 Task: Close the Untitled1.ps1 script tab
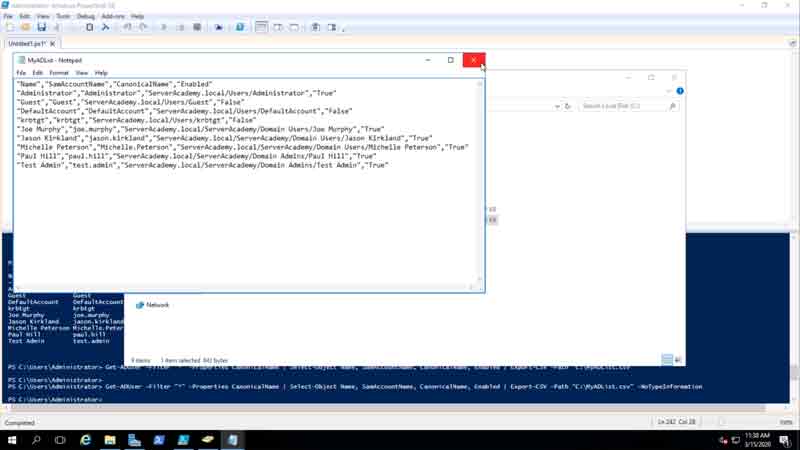[53, 44]
